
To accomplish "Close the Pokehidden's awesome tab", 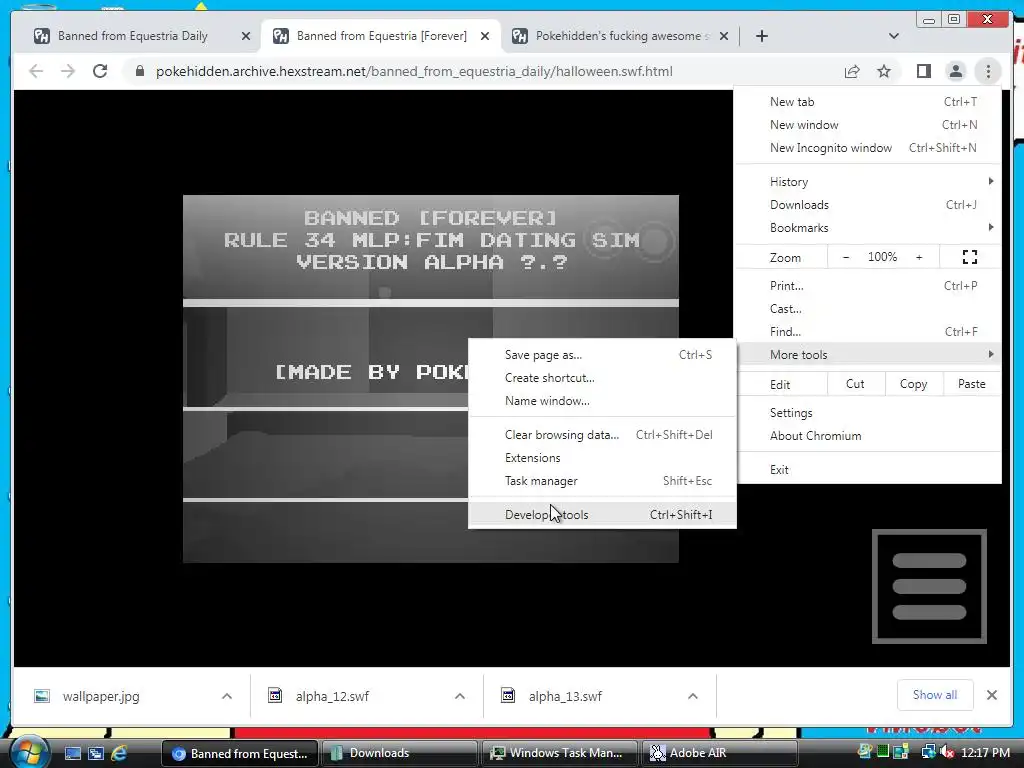I will coord(724,36).
